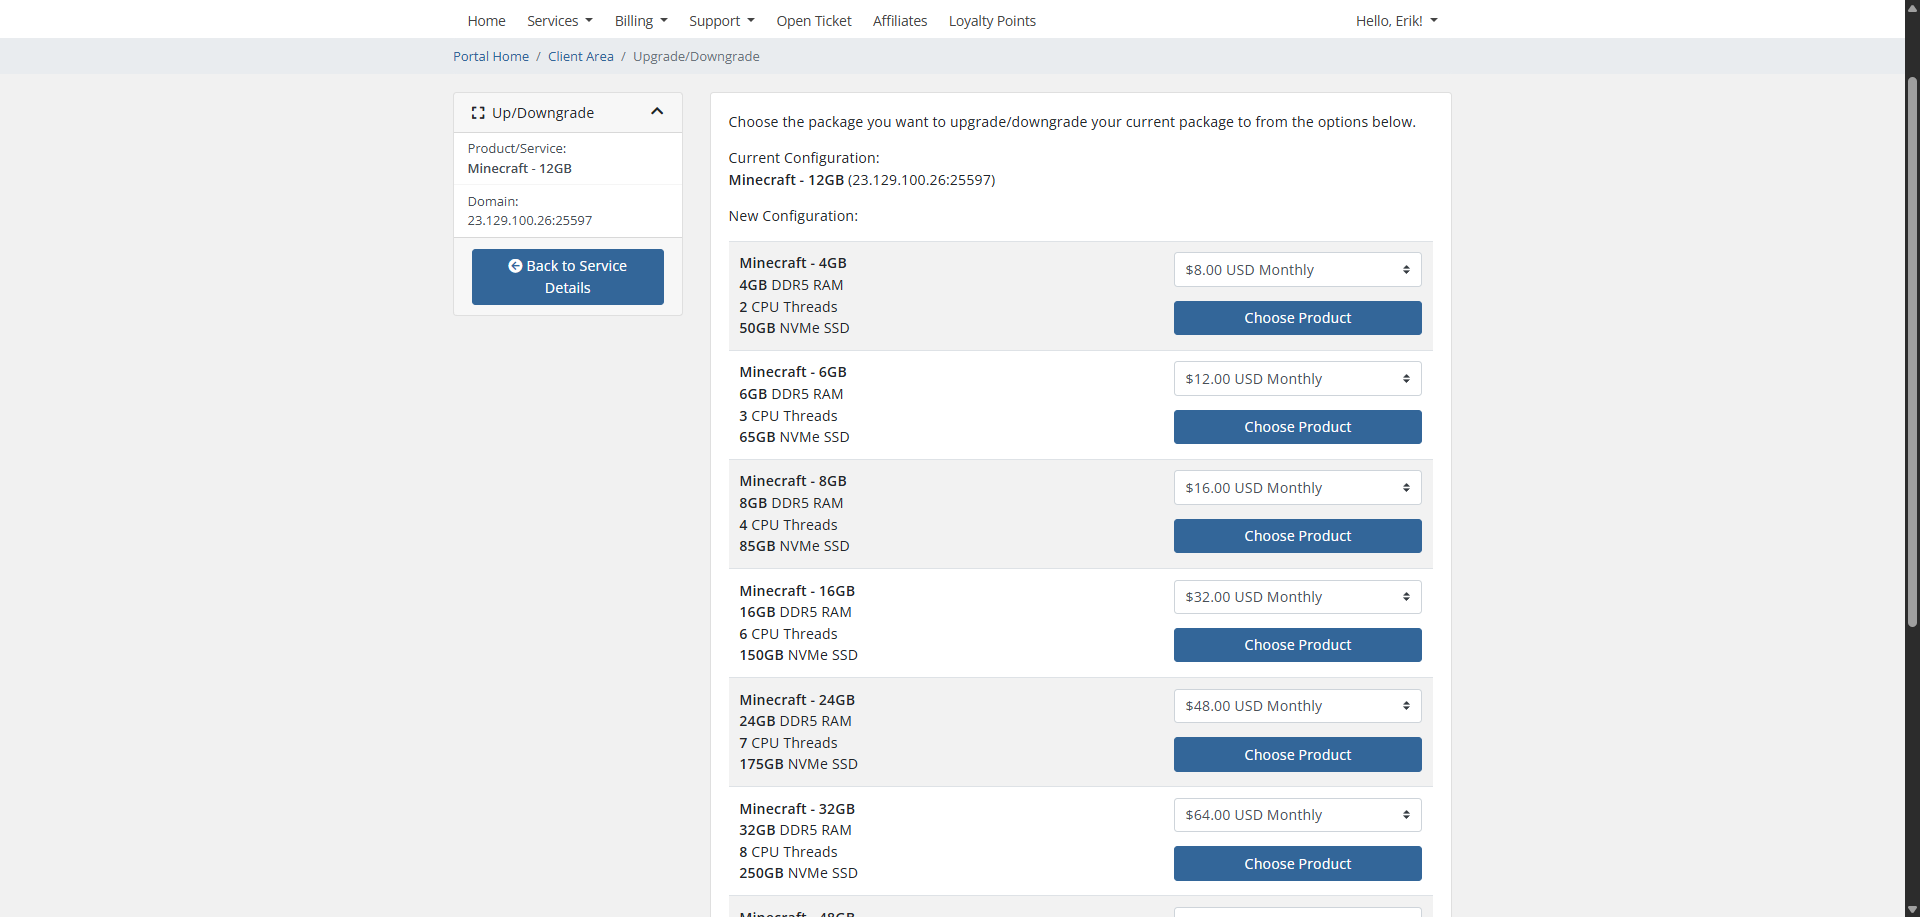
Task: Open billing cycle dropdown for Minecraft 4GB
Action: [1297, 270]
